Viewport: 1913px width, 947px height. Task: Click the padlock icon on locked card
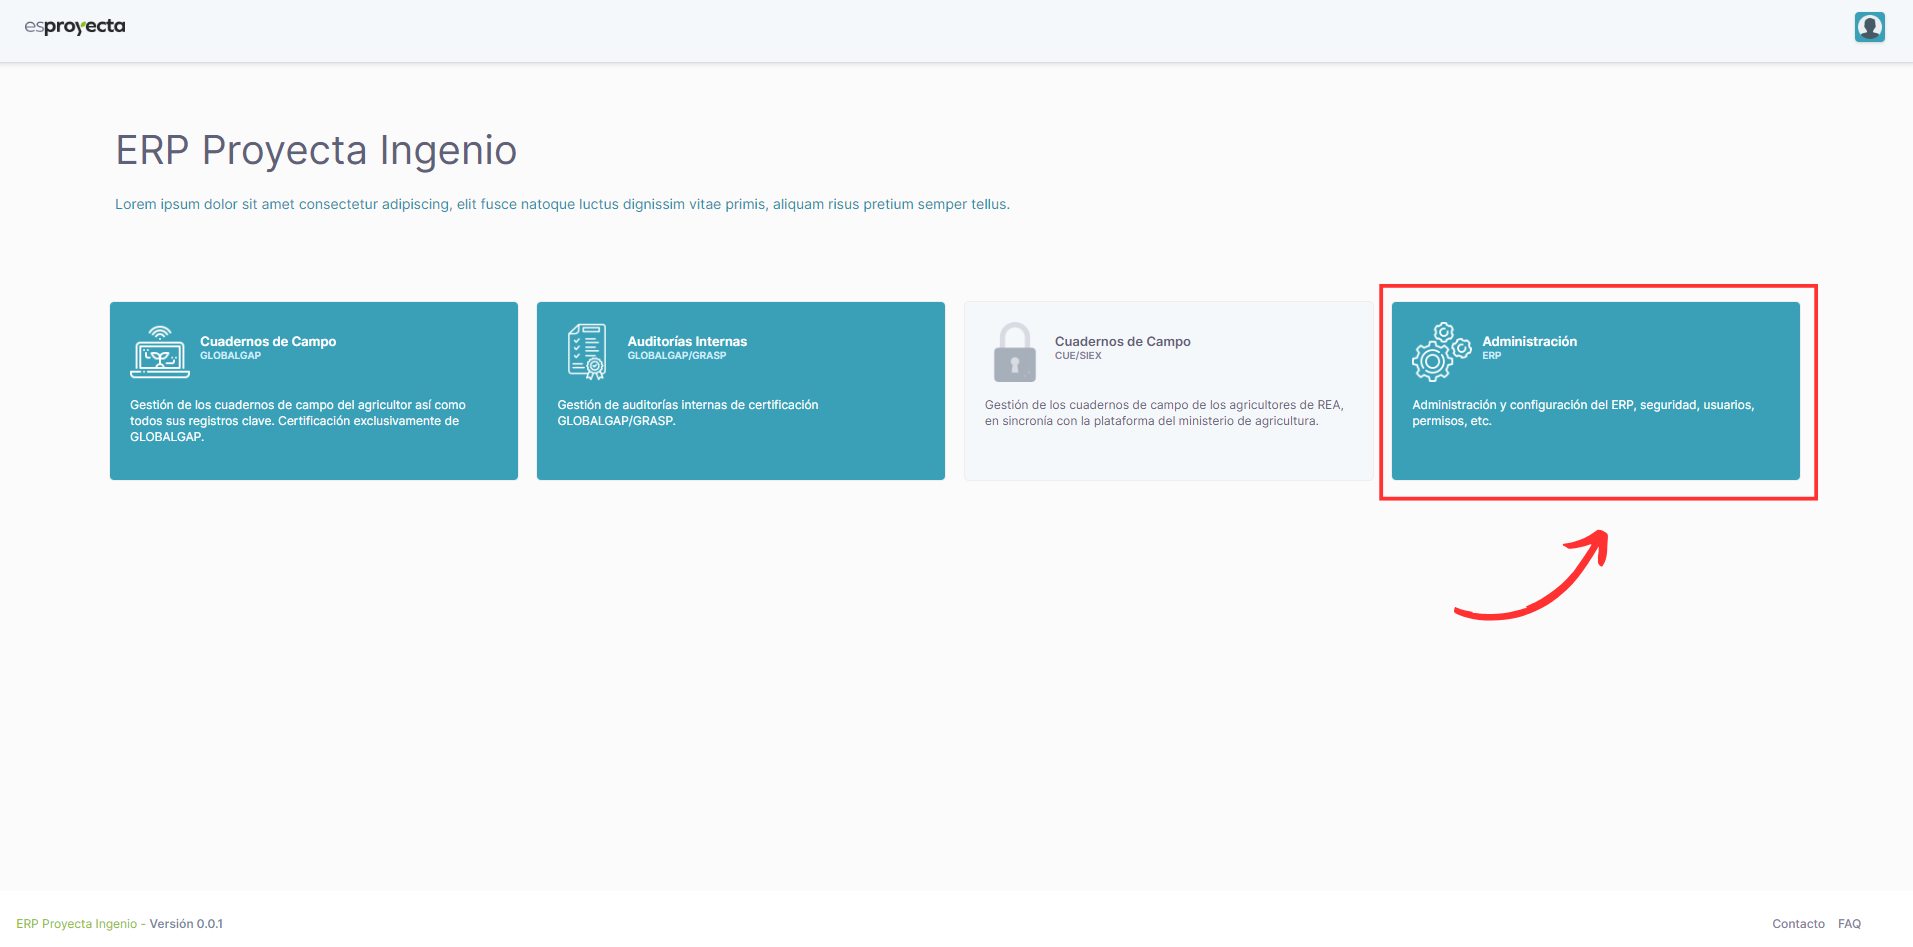[x=1014, y=353]
